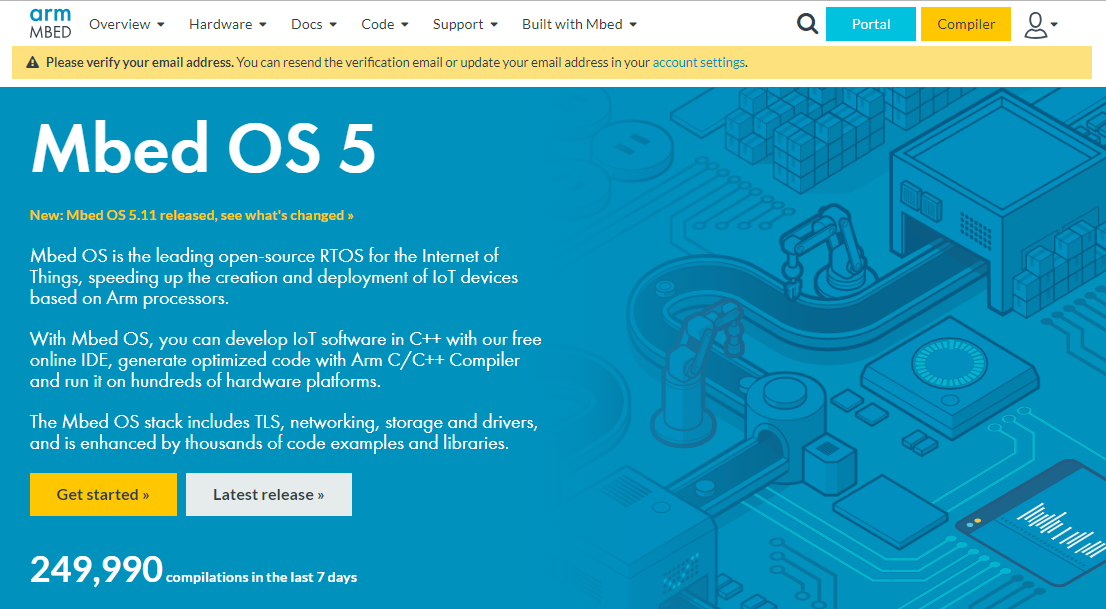Open the user account profile icon
Viewport: 1106px width, 609px height.
click(x=1040, y=25)
